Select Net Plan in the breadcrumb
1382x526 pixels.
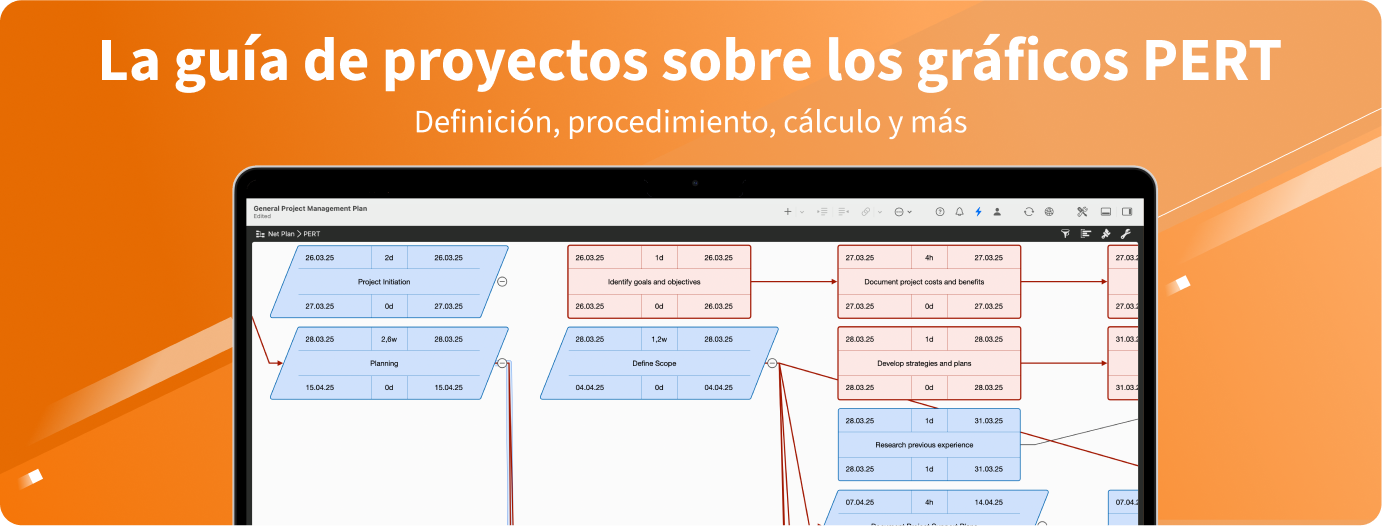[280, 234]
